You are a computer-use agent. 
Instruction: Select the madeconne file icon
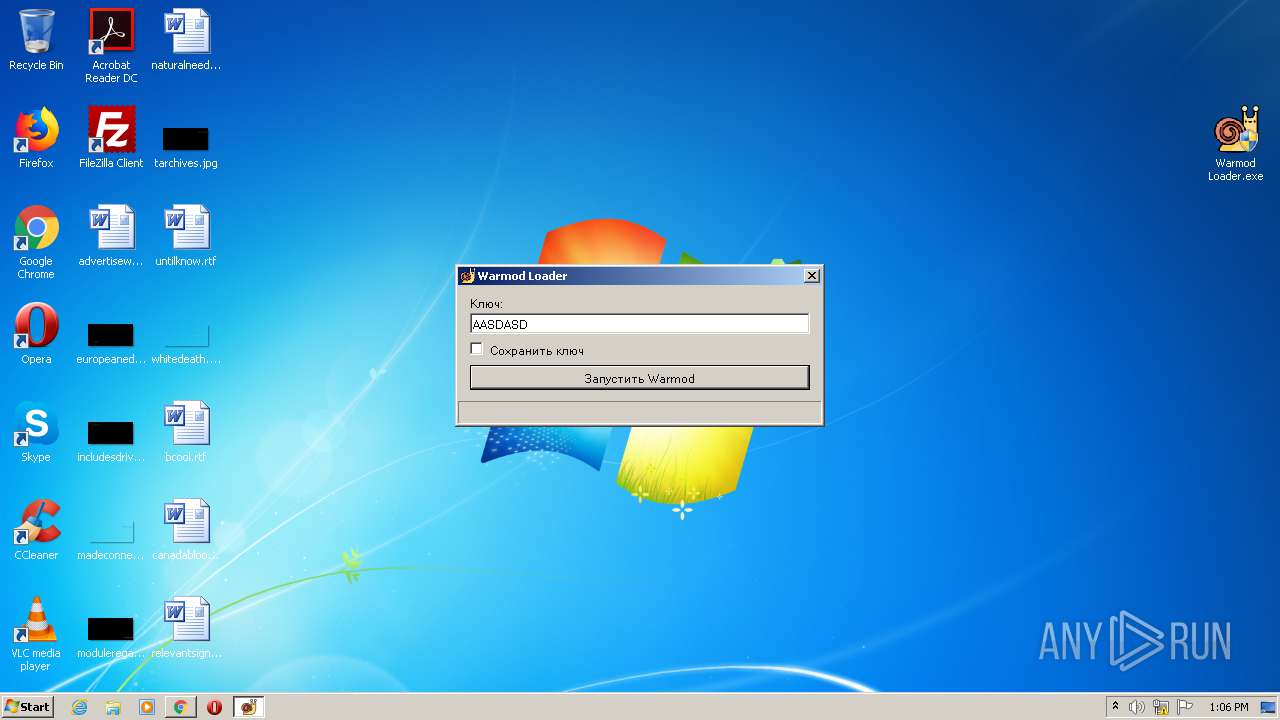point(111,538)
